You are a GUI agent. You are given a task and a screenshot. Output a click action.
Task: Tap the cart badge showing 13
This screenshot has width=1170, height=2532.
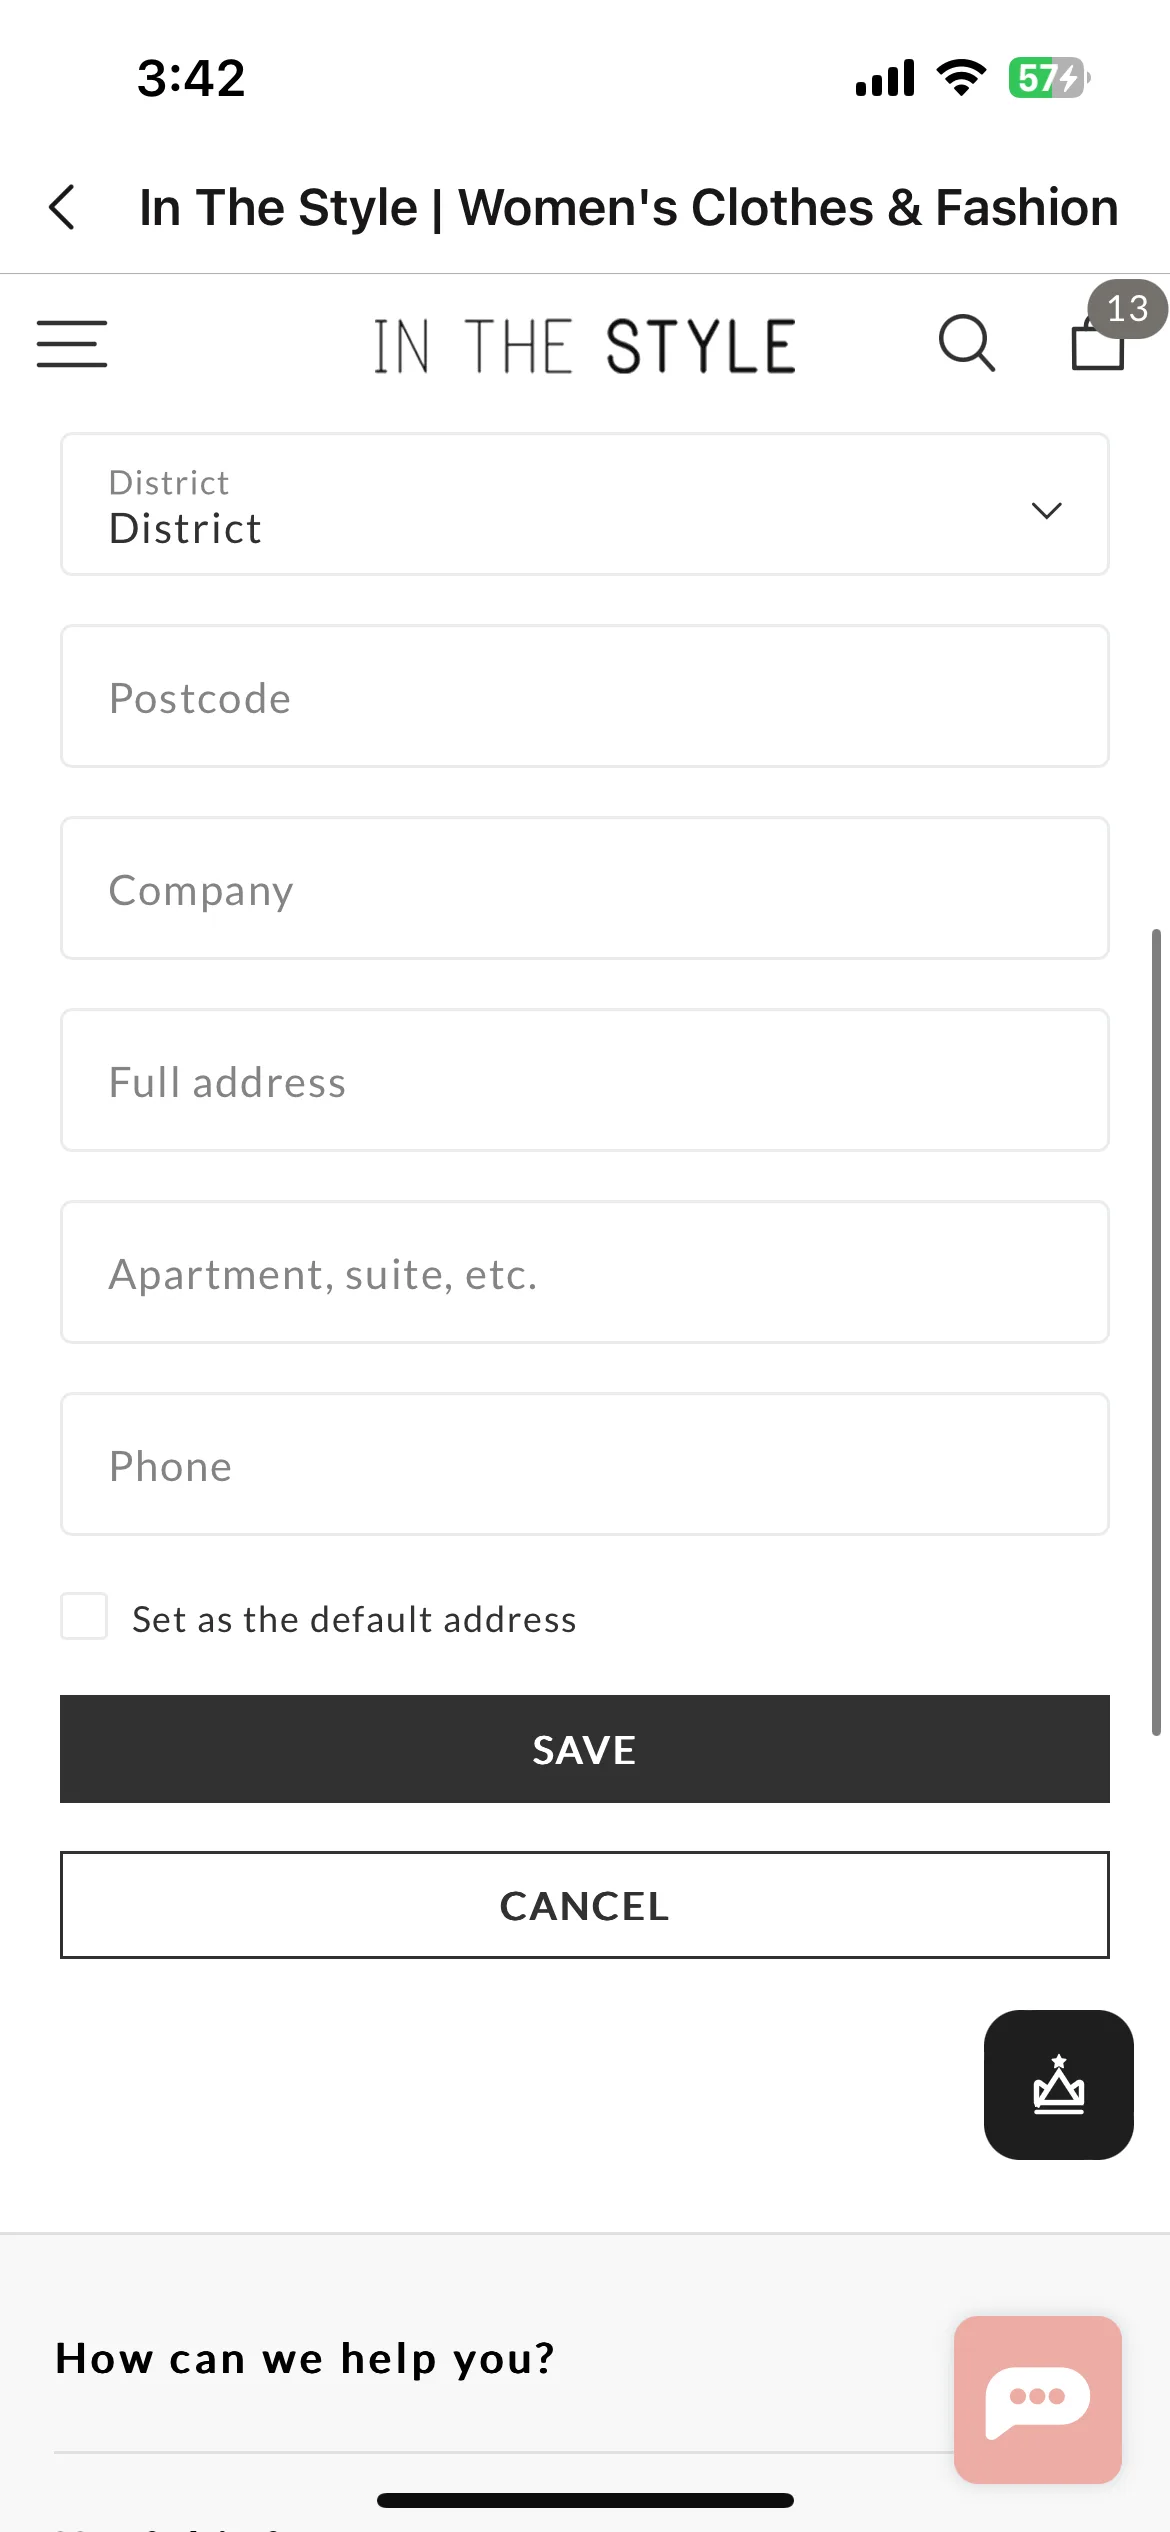(x=1128, y=309)
